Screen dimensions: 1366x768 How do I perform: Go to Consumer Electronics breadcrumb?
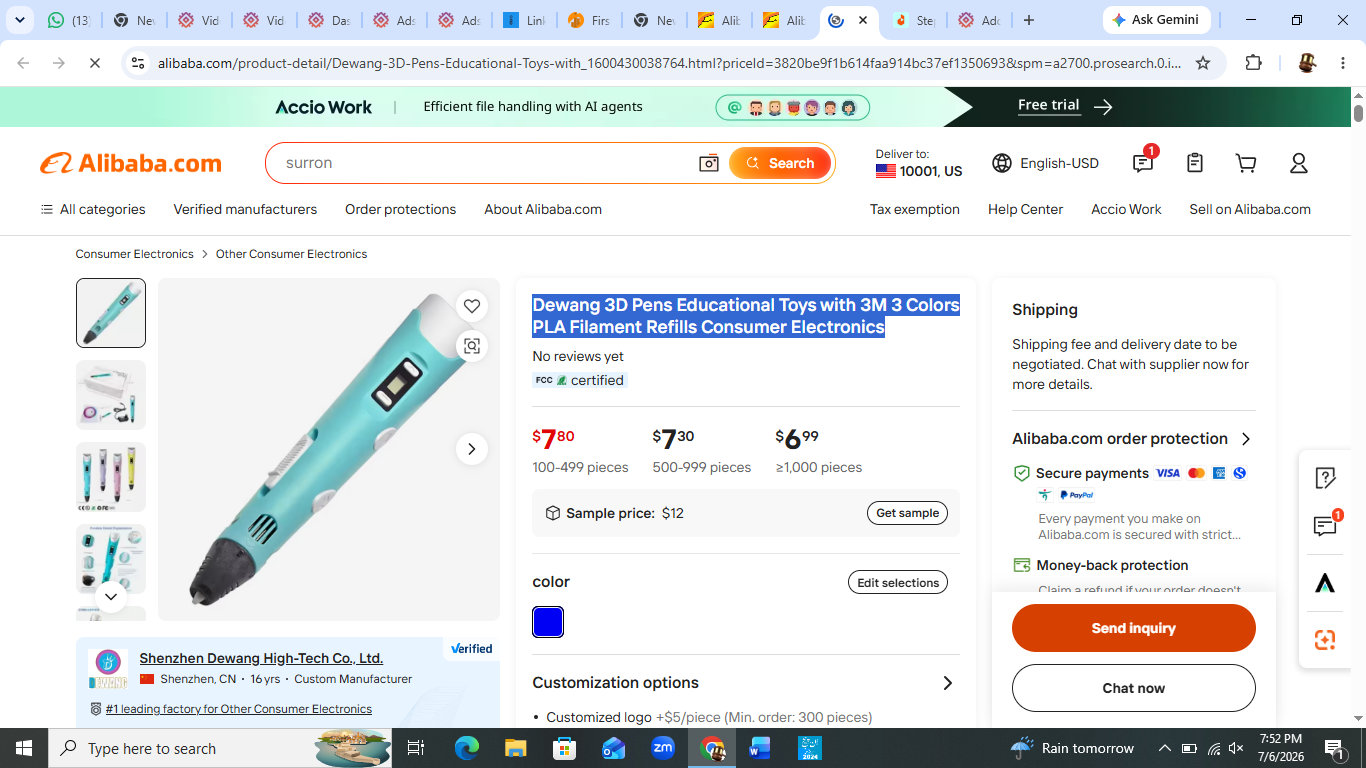[x=134, y=254]
